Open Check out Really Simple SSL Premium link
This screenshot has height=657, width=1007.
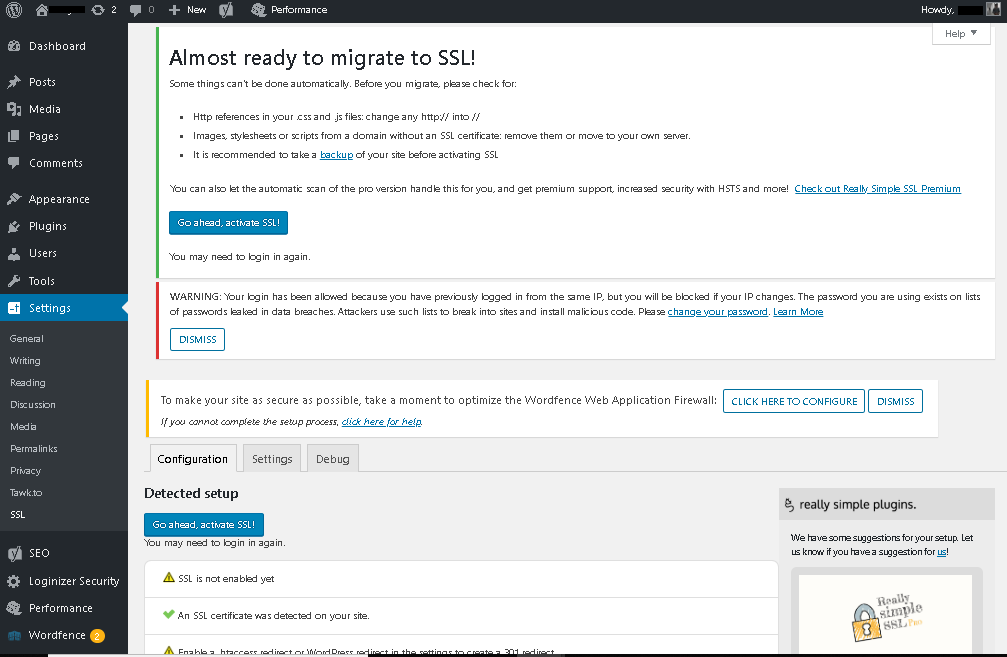tap(877, 189)
